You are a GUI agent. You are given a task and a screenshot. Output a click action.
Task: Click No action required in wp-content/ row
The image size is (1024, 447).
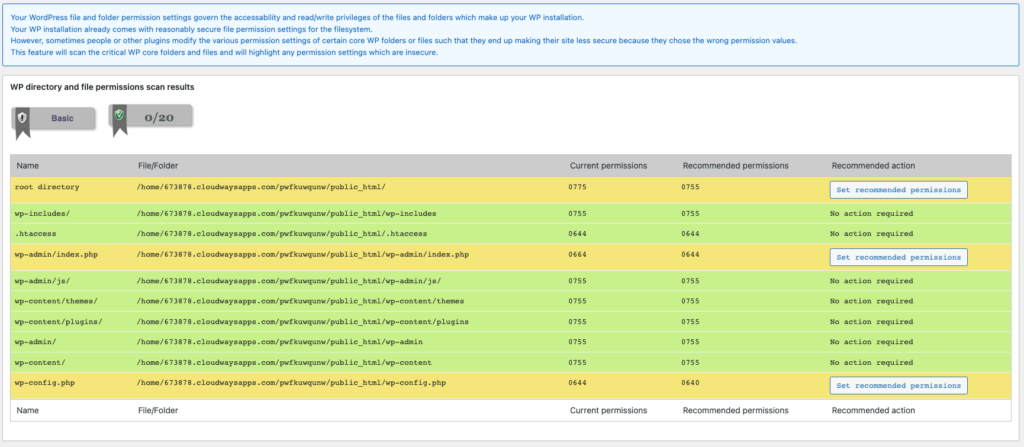pos(871,362)
